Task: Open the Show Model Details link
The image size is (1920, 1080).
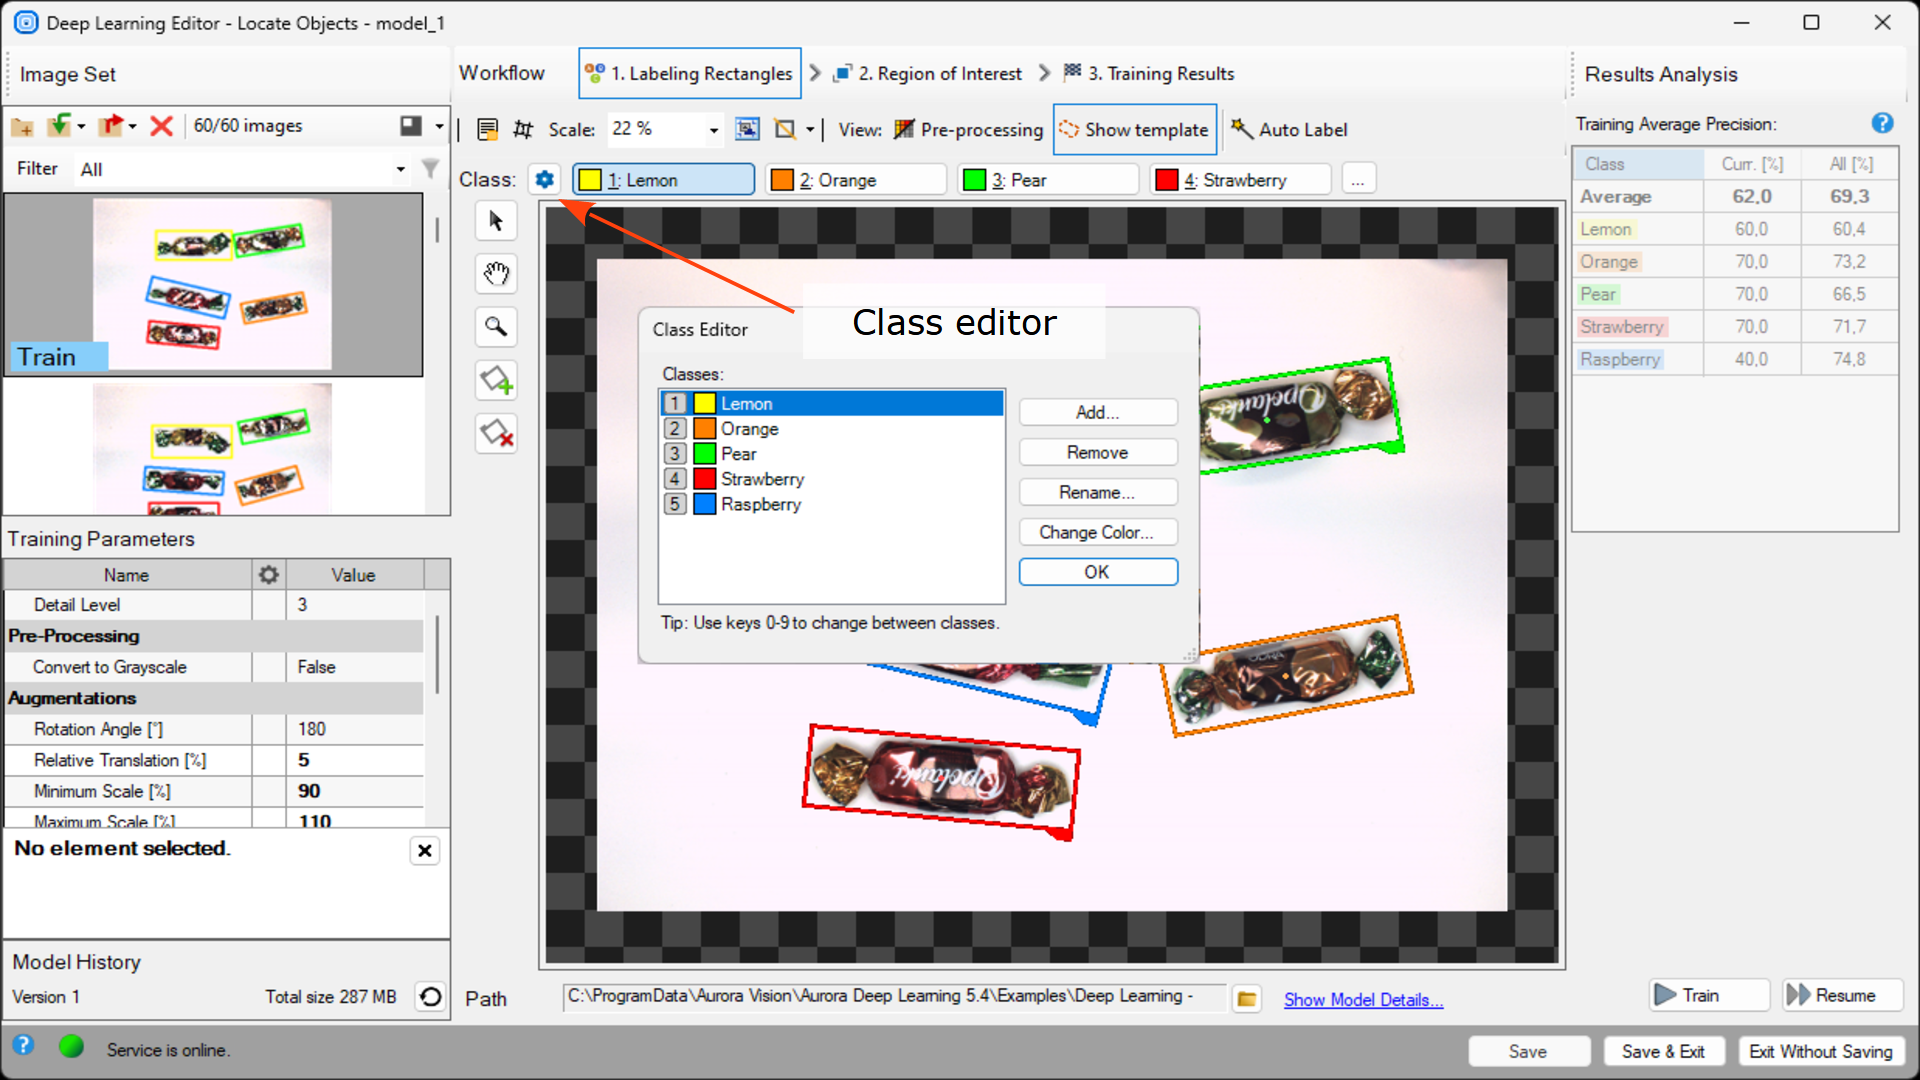Action: click(1362, 1000)
